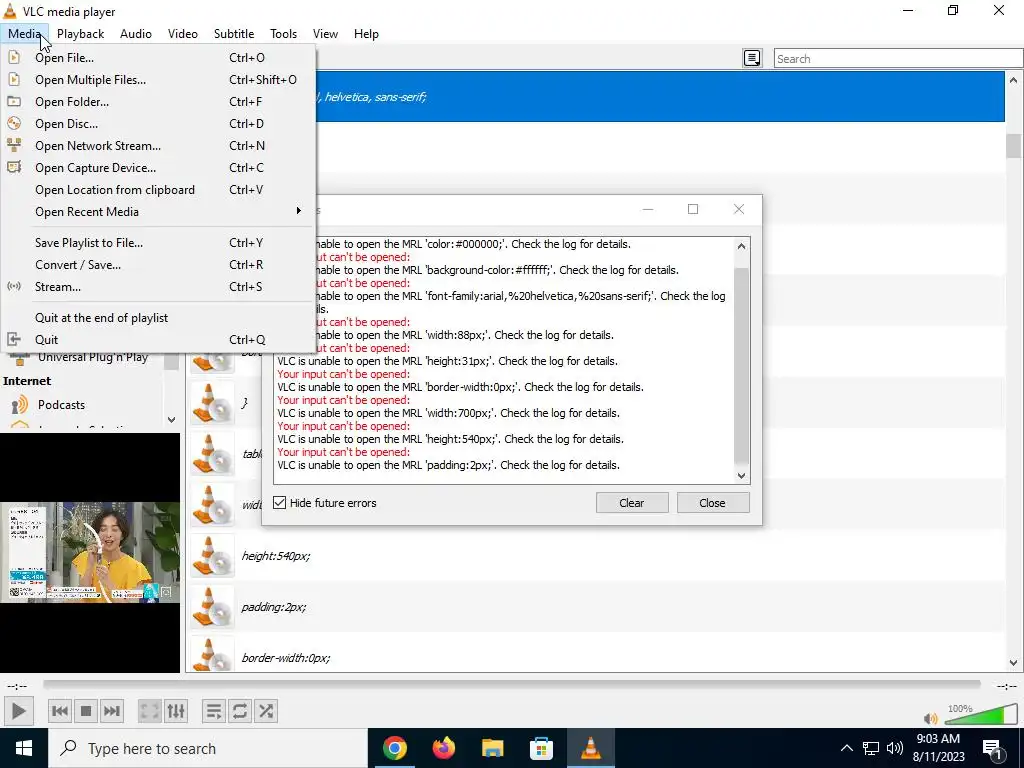Open the Playback menu

[x=80, y=34]
